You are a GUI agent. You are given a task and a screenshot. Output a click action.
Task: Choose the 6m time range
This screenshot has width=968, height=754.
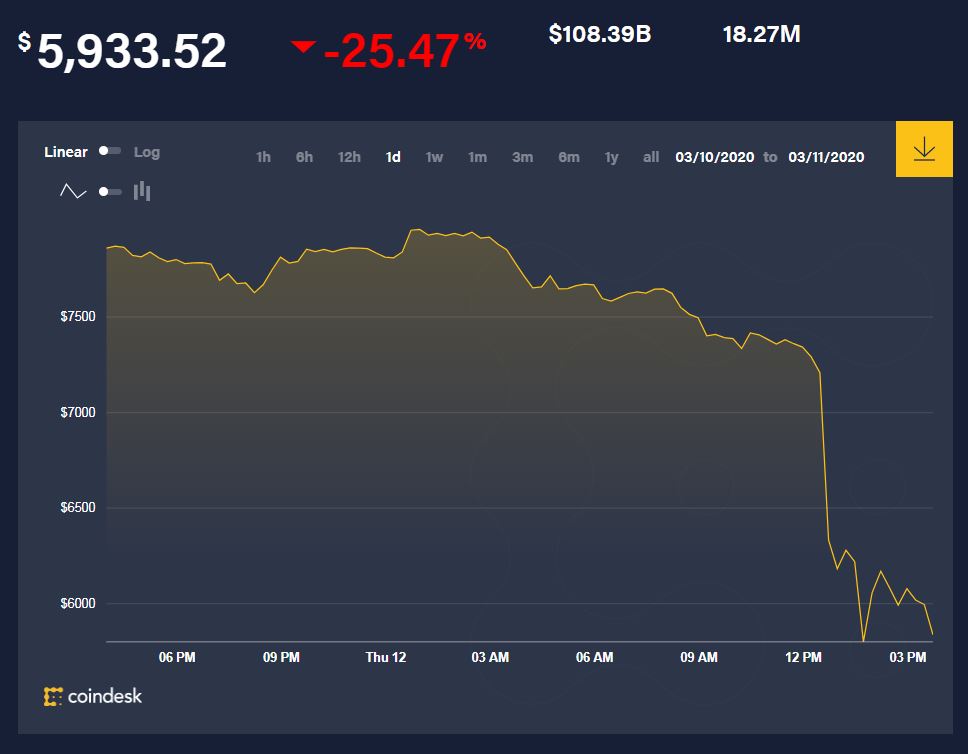point(568,157)
